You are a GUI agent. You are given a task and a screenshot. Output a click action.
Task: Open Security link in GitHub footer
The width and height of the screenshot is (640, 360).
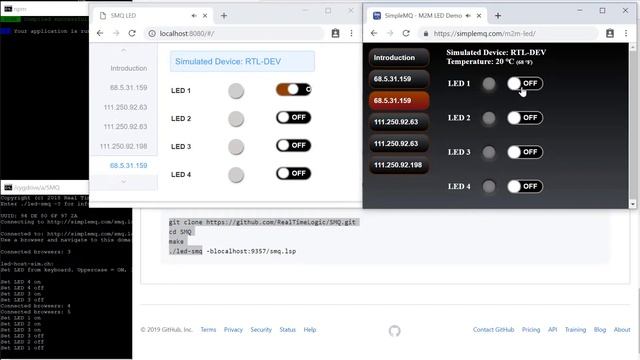point(261,329)
